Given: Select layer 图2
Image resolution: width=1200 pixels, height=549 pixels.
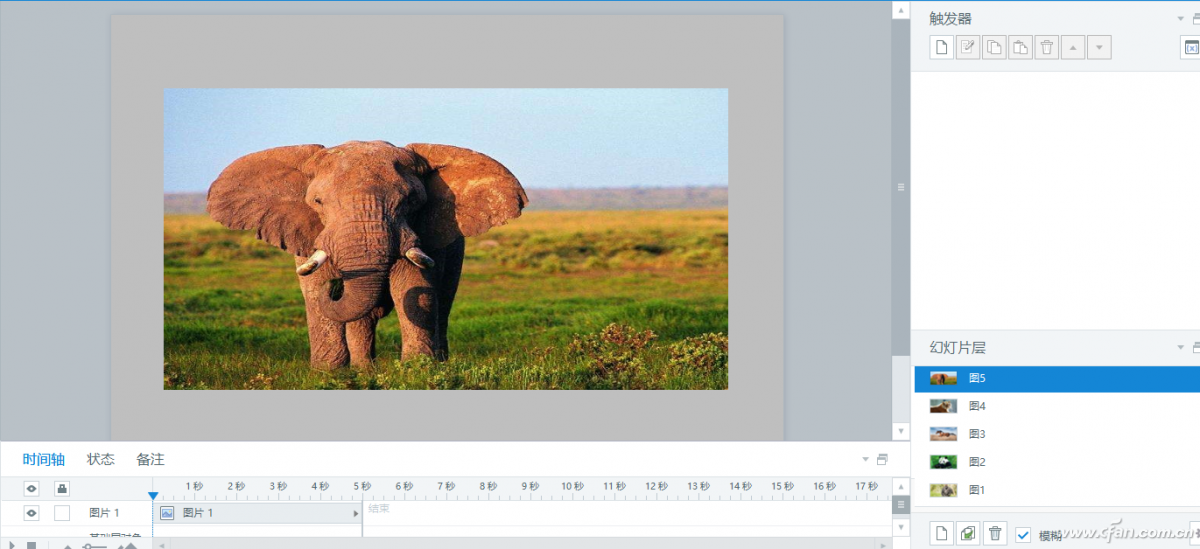Looking at the screenshot, I should 1057,462.
